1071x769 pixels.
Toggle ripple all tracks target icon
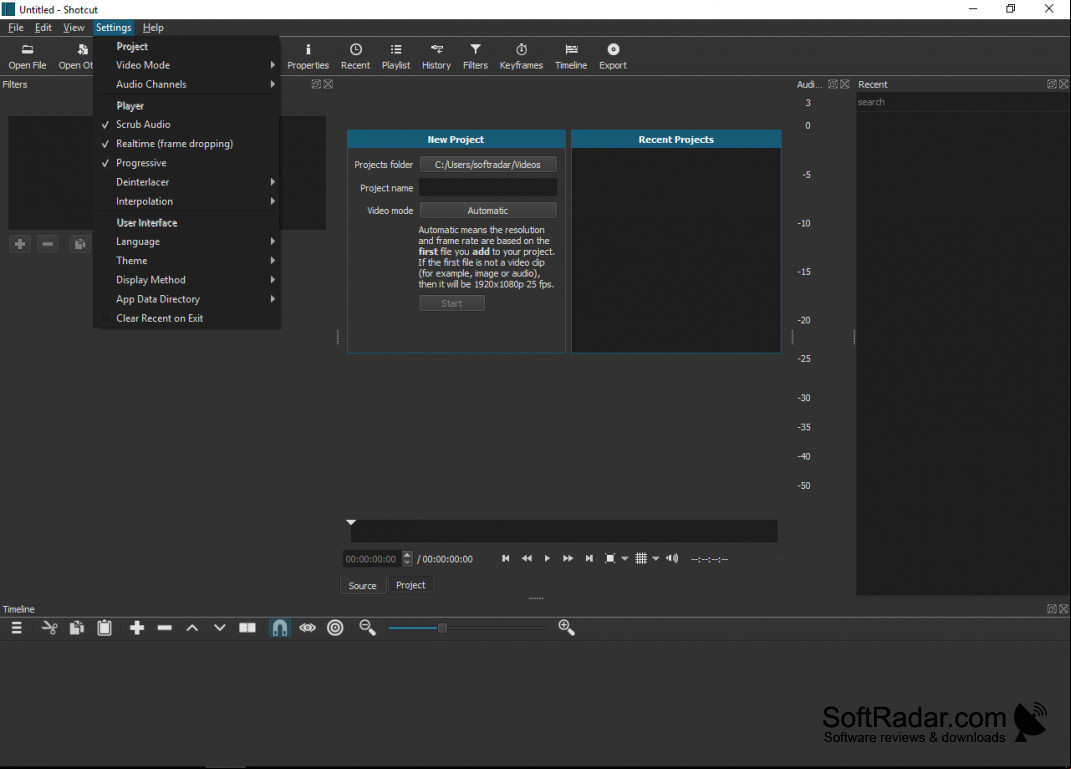pyautogui.click(x=335, y=628)
